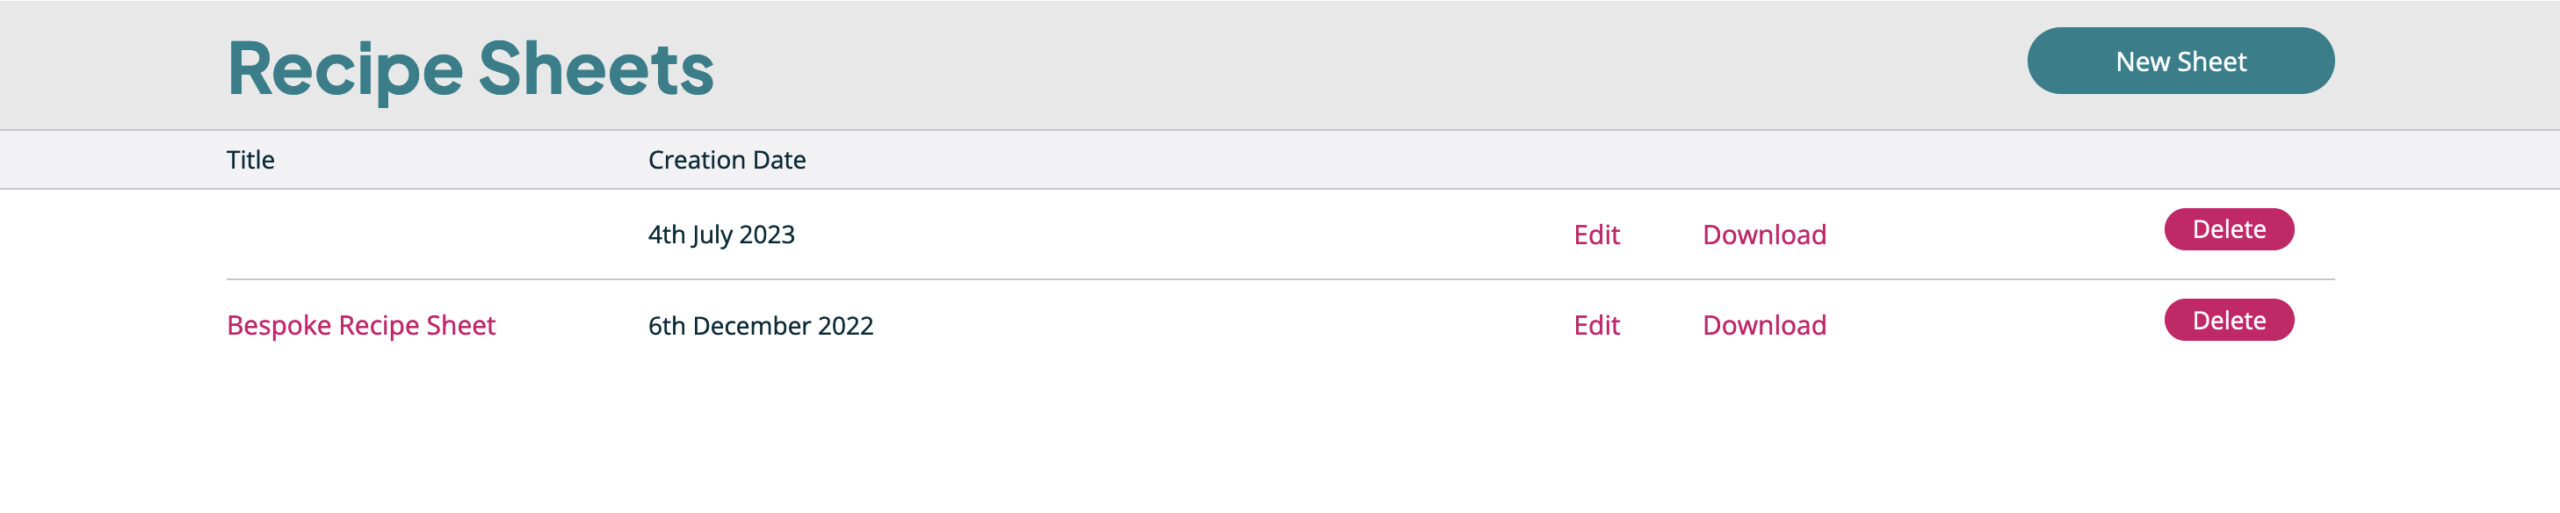The height and width of the screenshot is (513, 2560).
Task: Create a new recipe sheet
Action: click(2180, 61)
